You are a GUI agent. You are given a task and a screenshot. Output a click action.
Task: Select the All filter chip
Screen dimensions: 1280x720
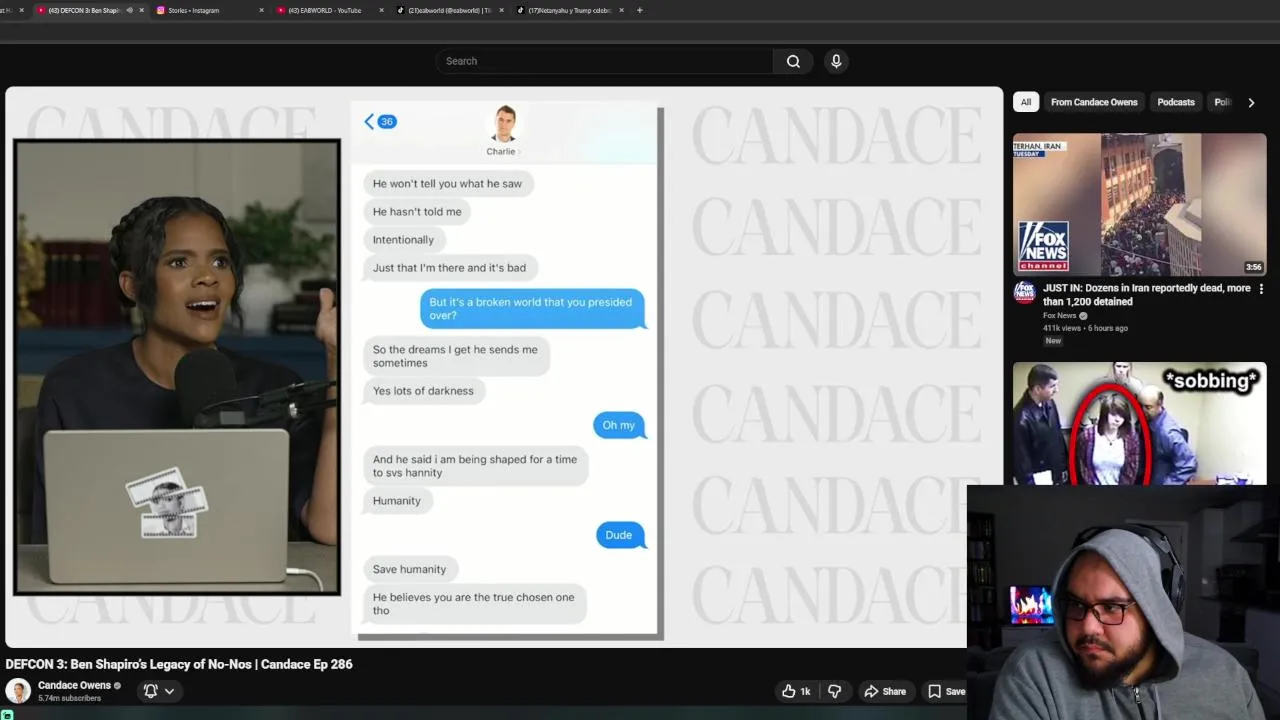click(1026, 102)
